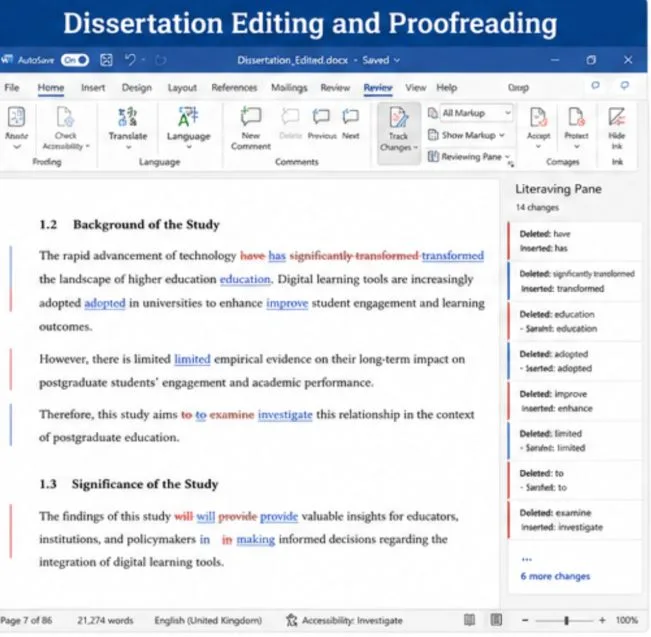Viewport: 651px width, 637px height.
Task: Expand the Translate dropdown arrow
Action: (x=128, y=147)
